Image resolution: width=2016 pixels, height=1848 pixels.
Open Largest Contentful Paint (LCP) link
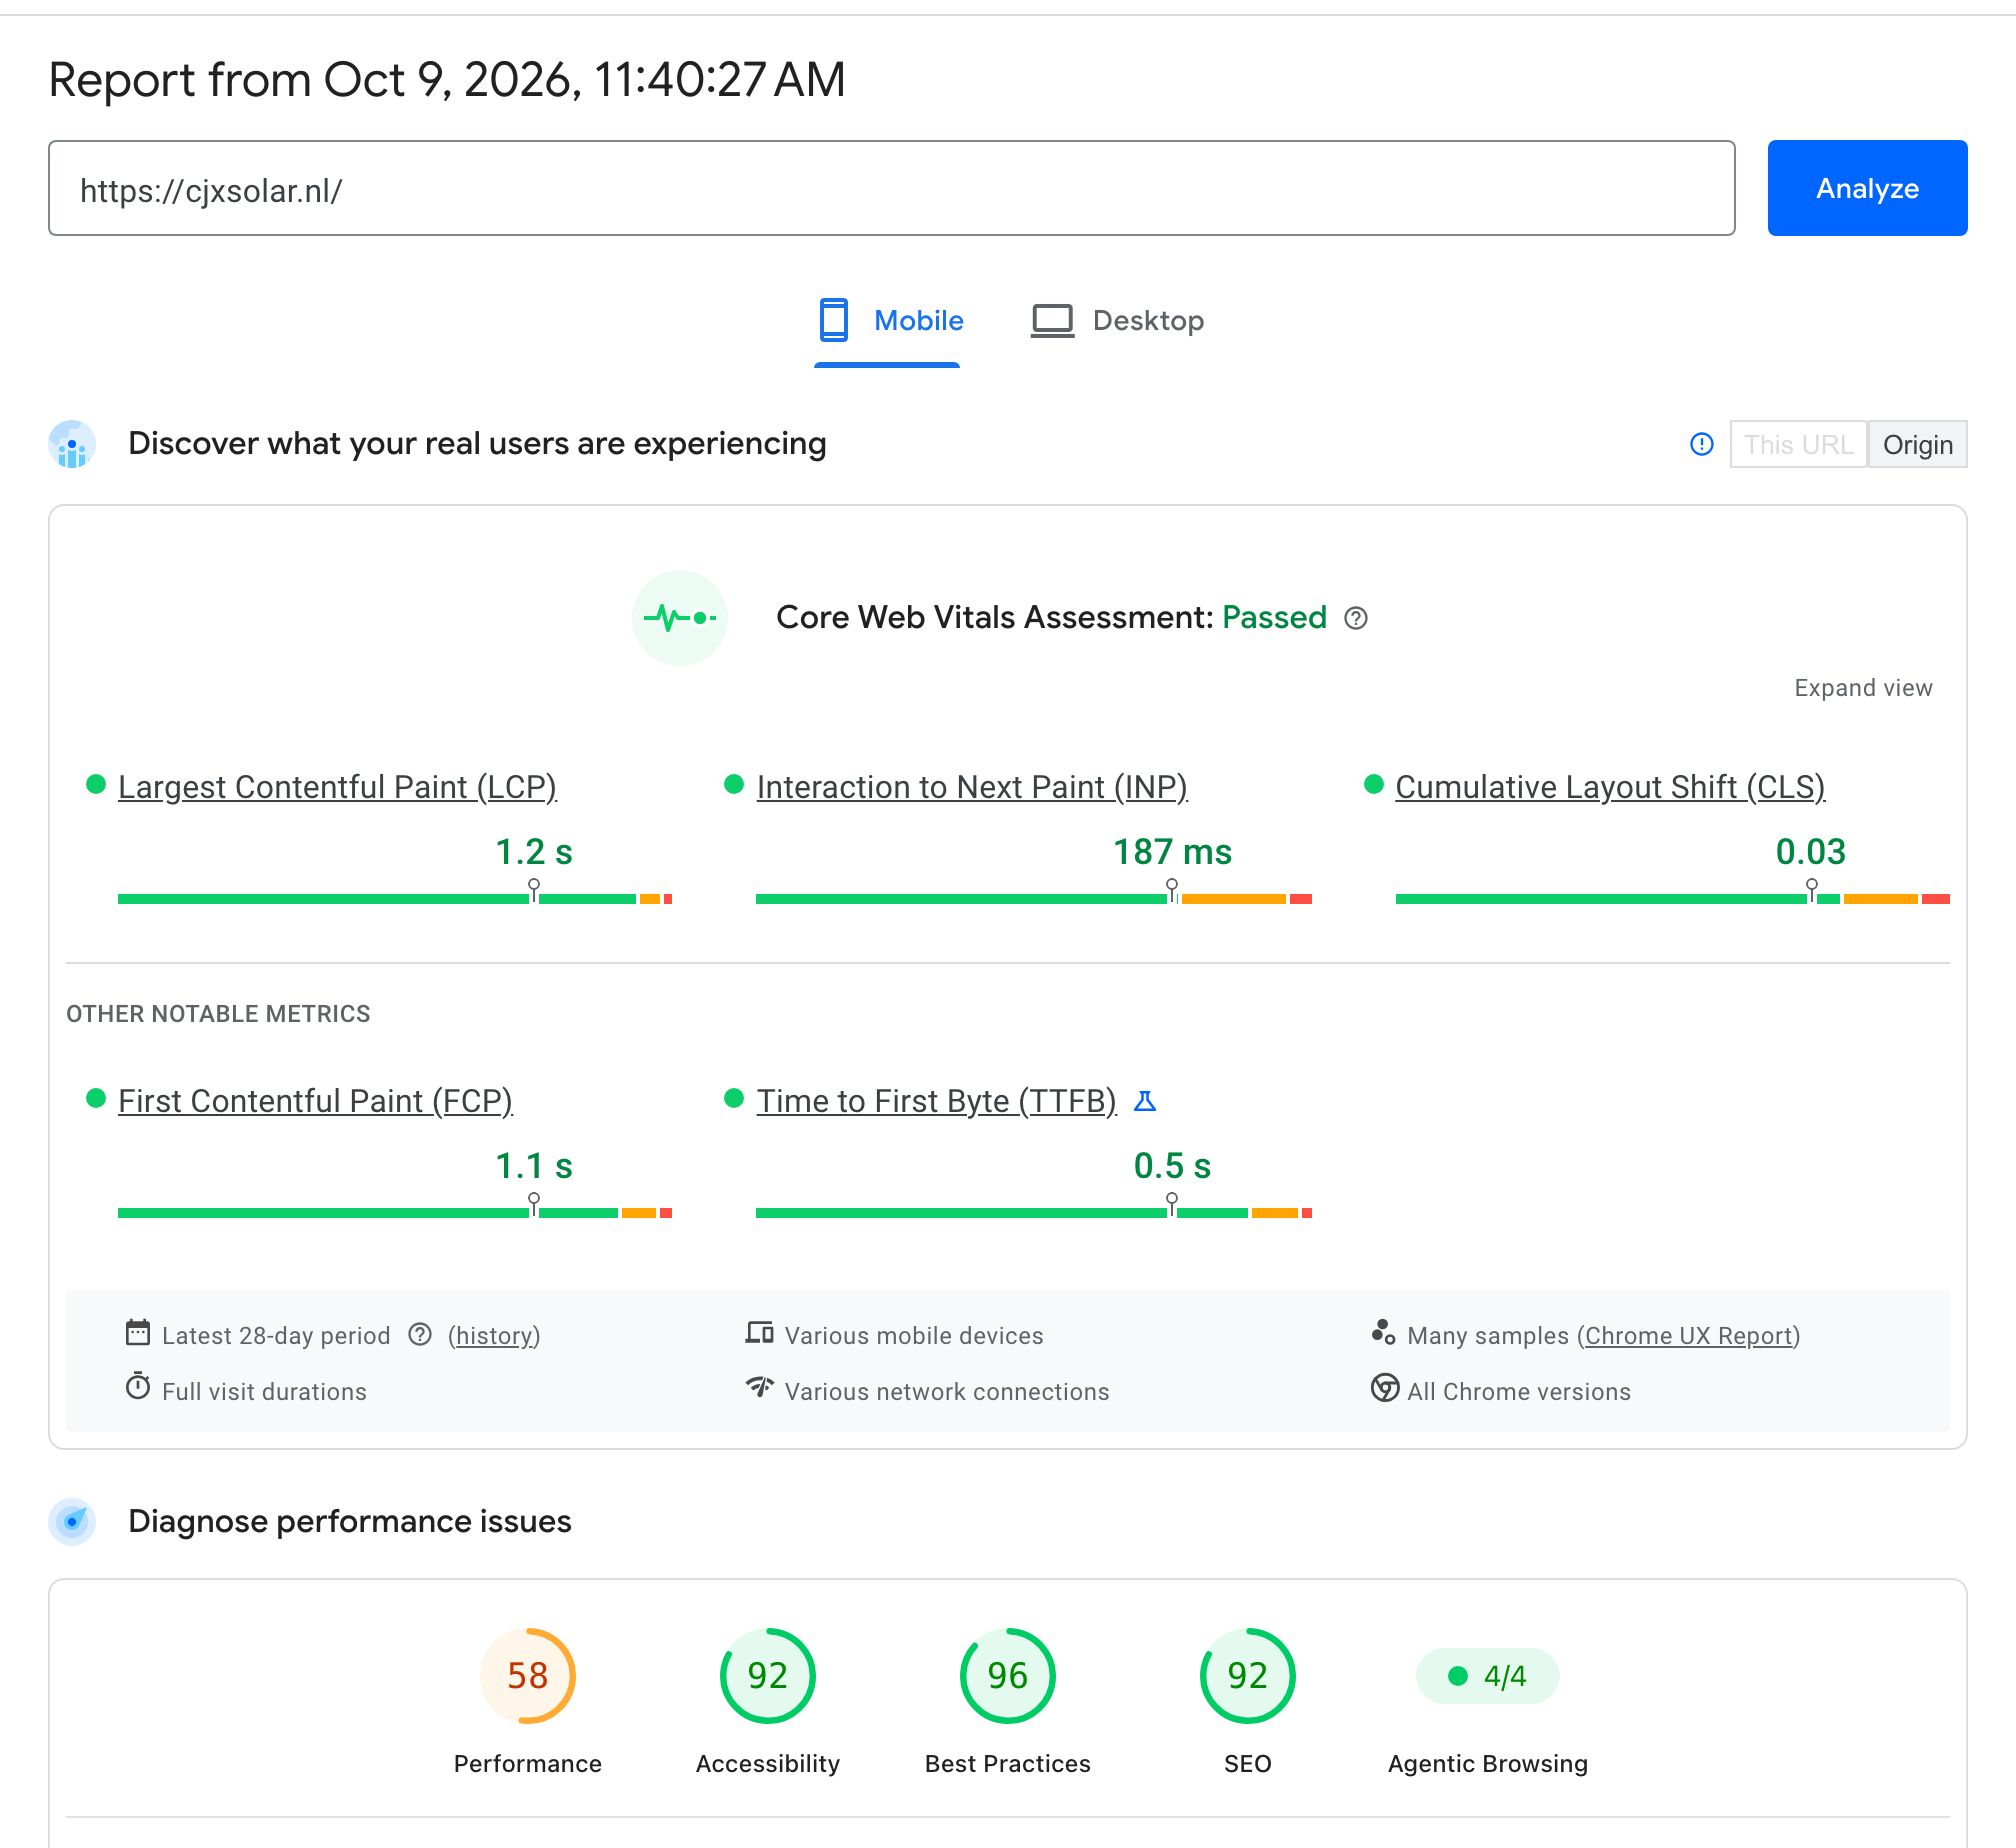click(x=337, y=787)
